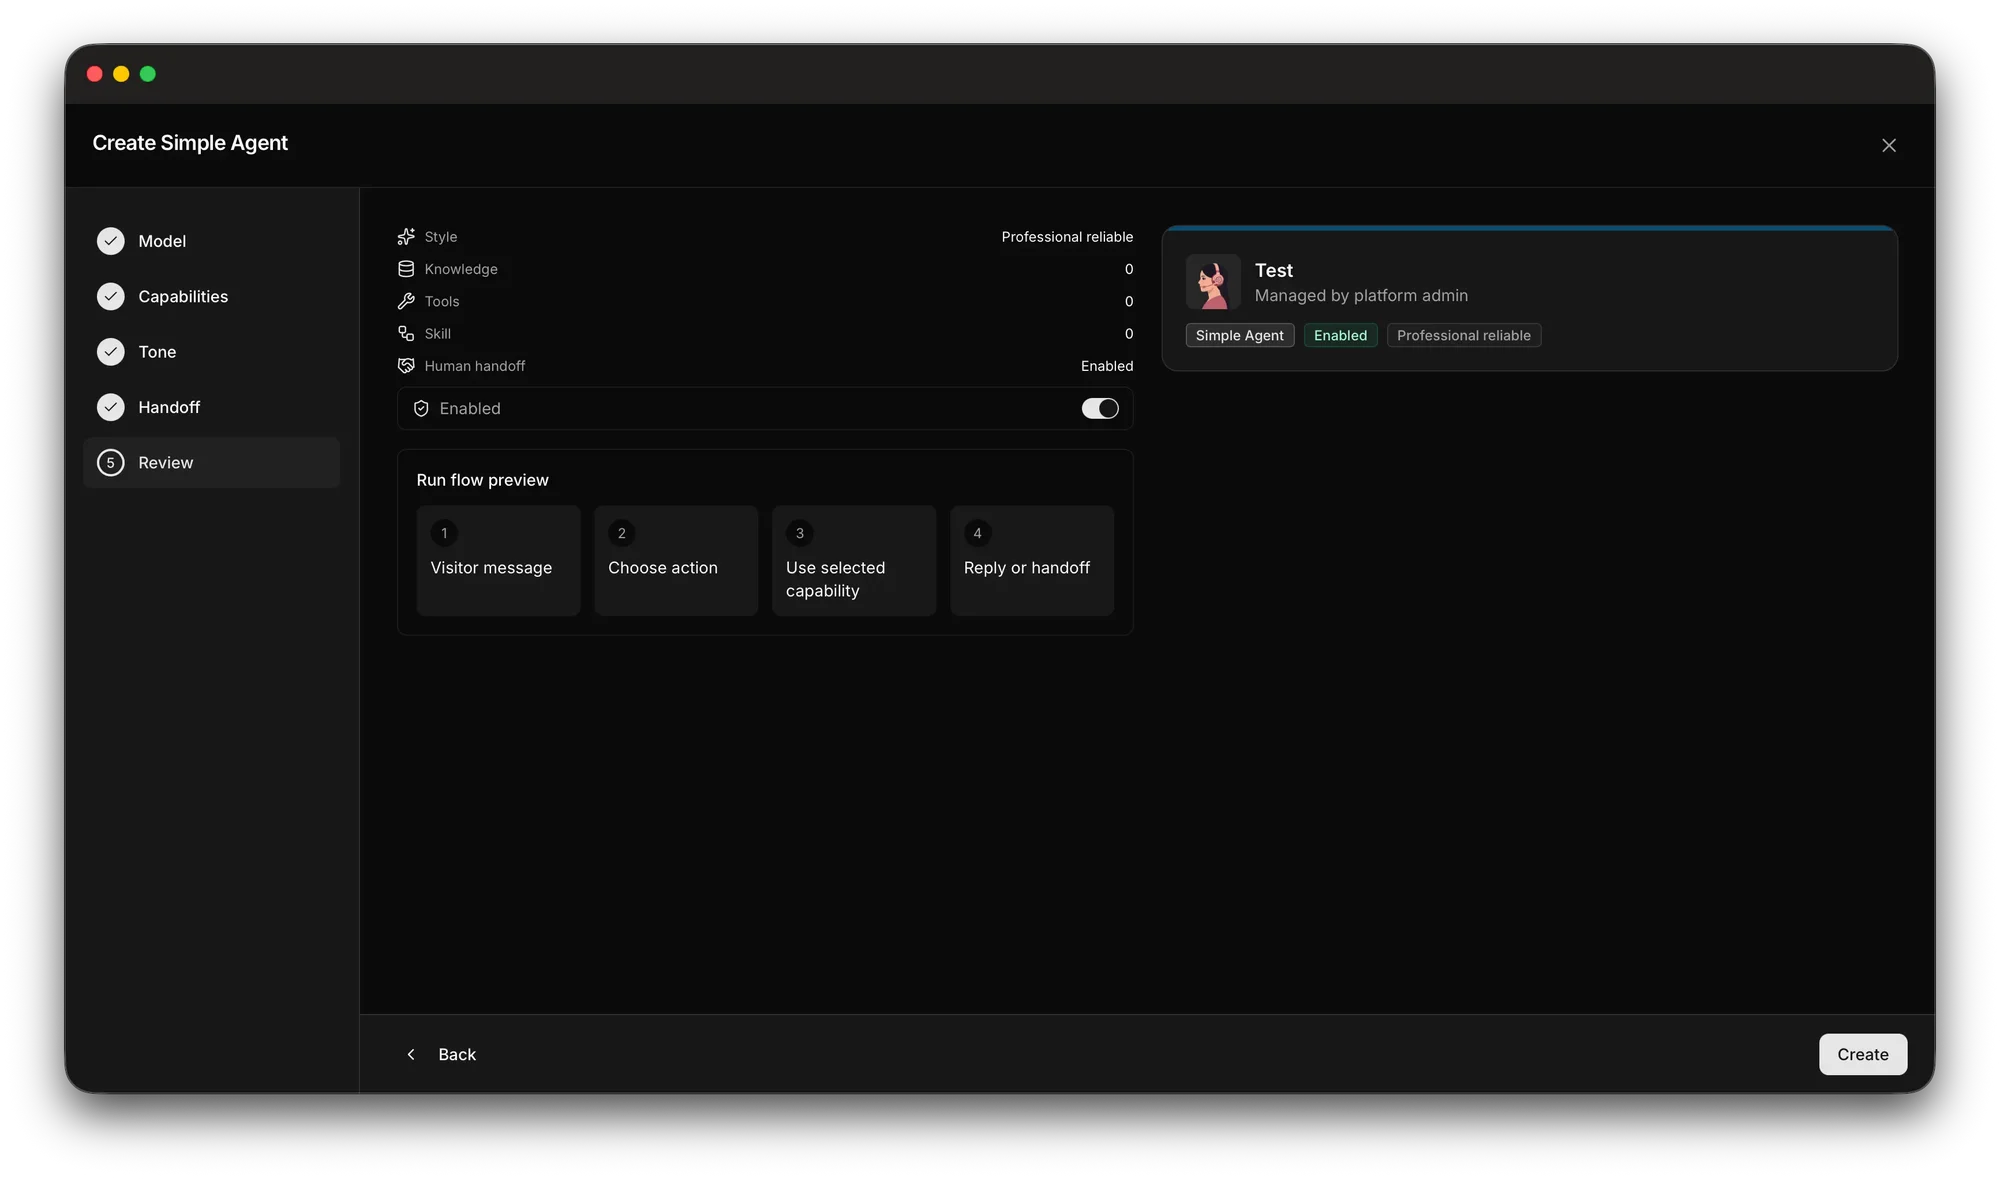The width and height of the screenshot is (2000, 1179).
Task: Click the Human handoff handshake icon
Action: [x=406, y=366]
